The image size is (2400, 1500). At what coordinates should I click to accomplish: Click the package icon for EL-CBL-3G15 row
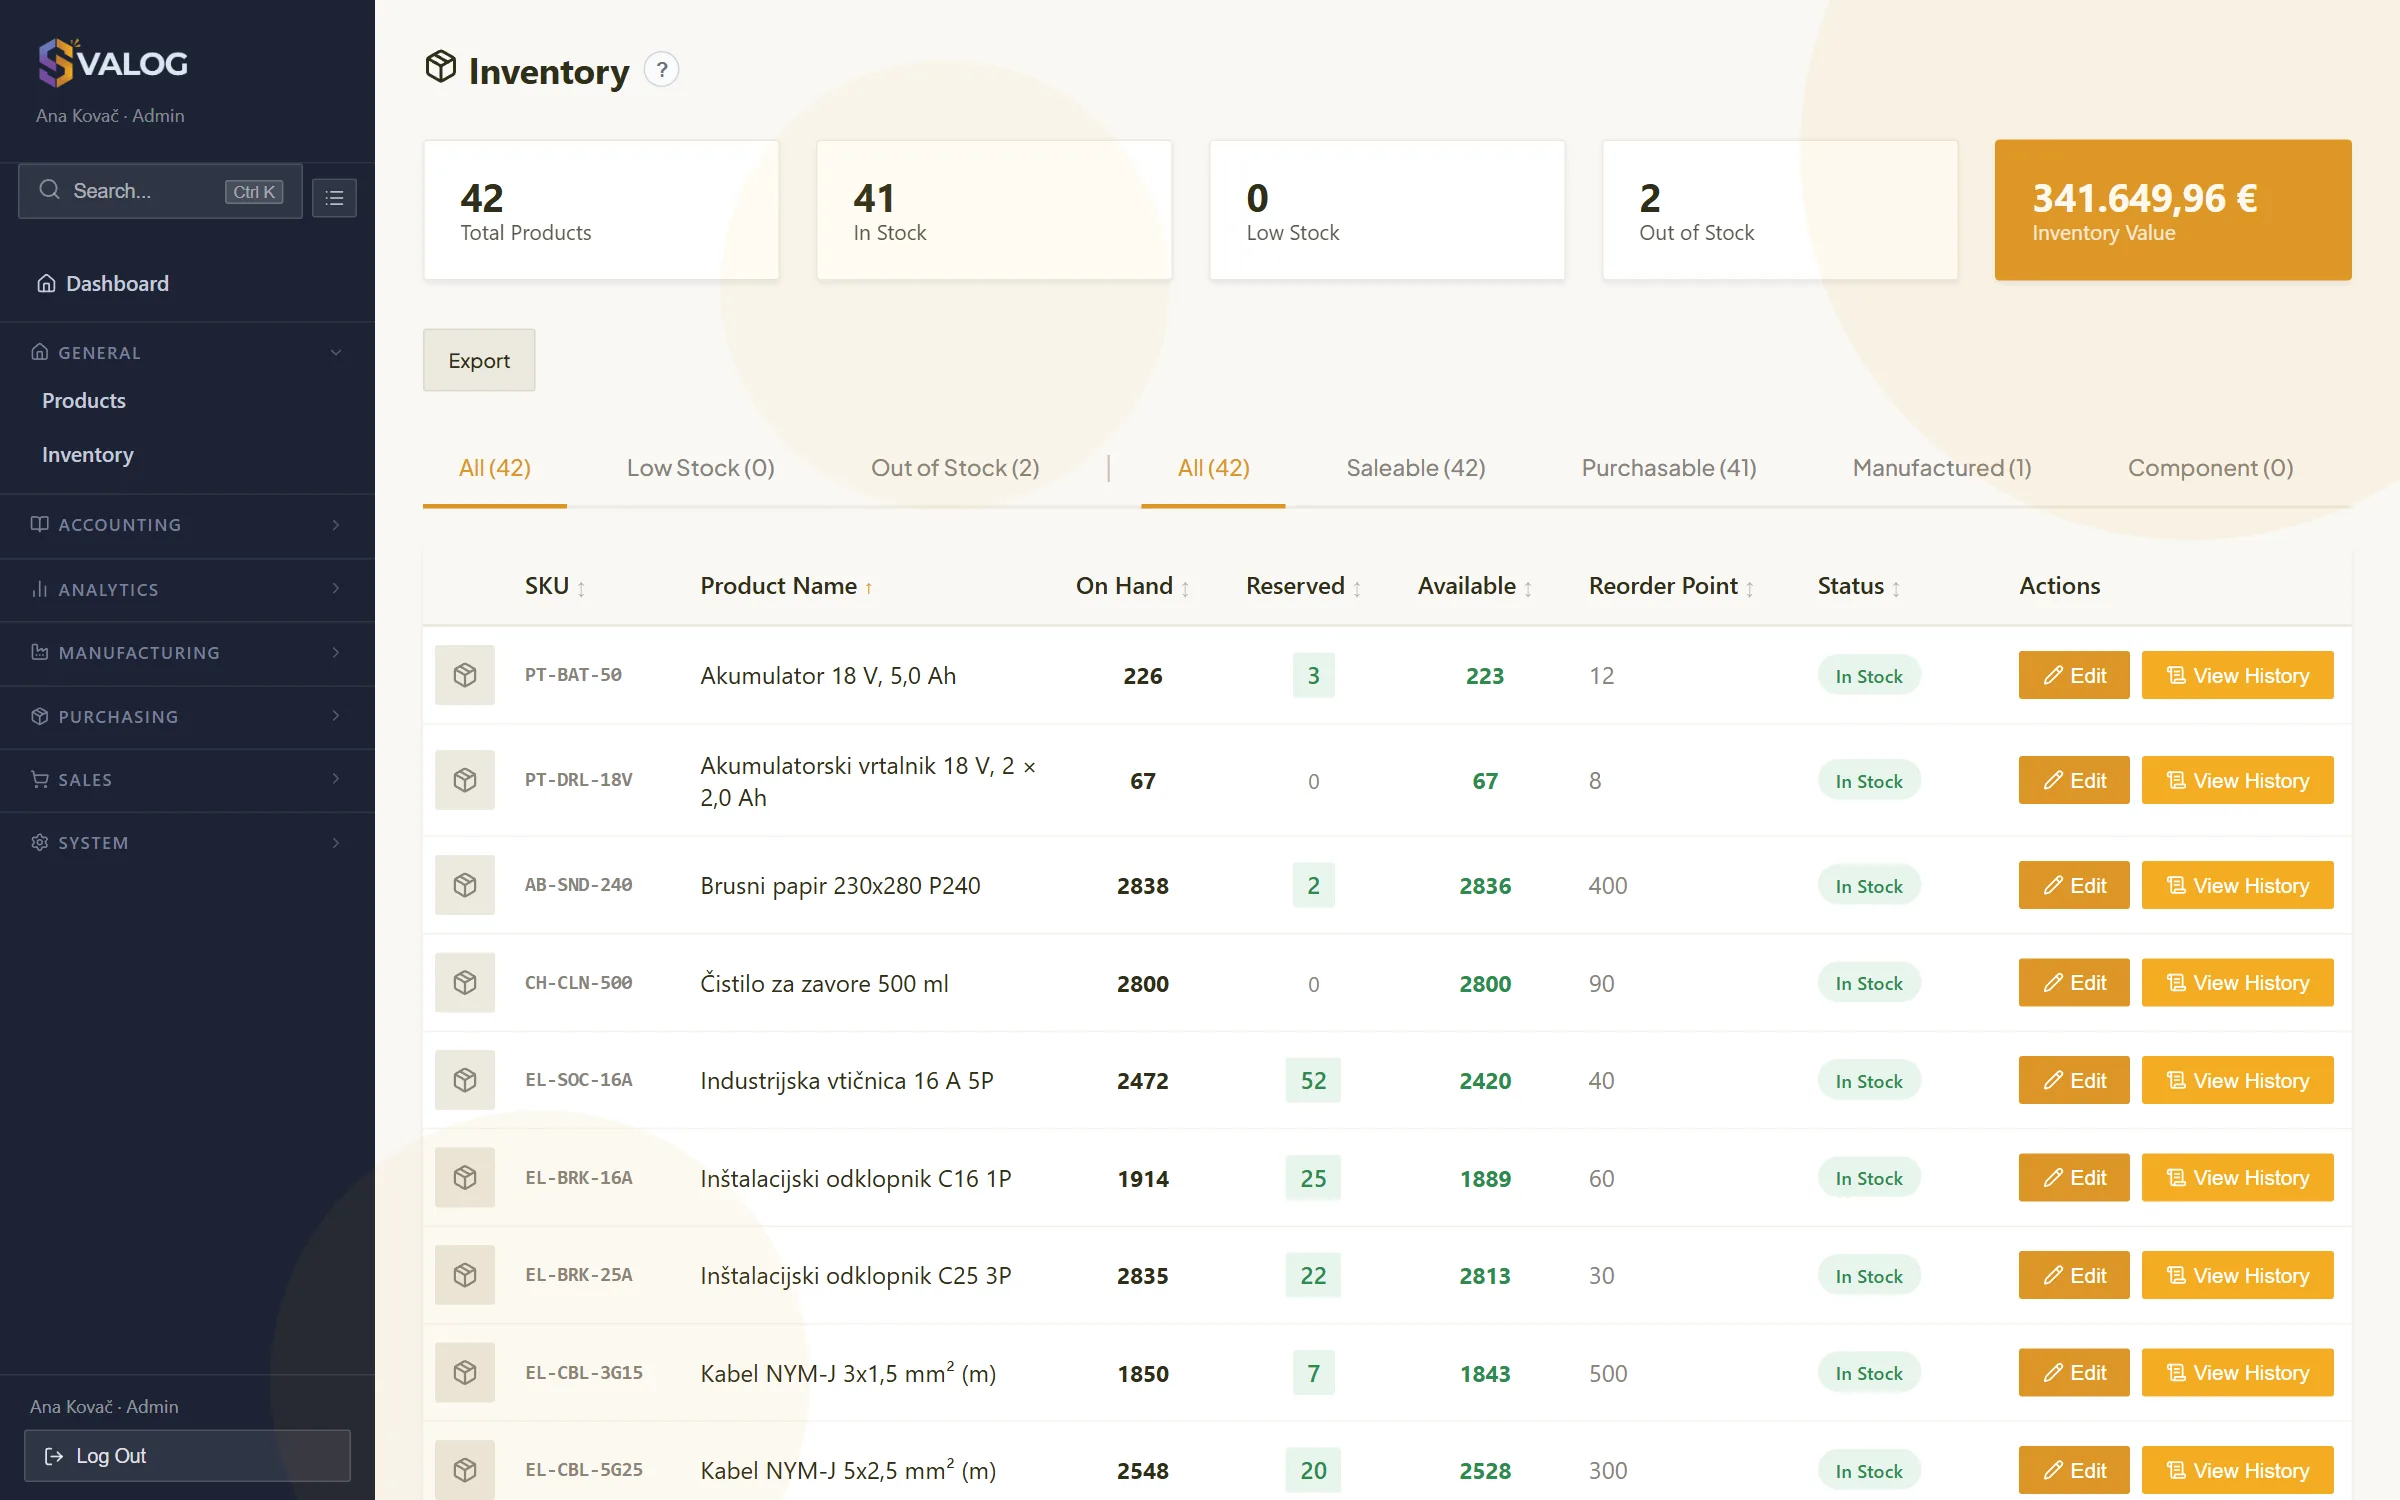coord(465,1373)
